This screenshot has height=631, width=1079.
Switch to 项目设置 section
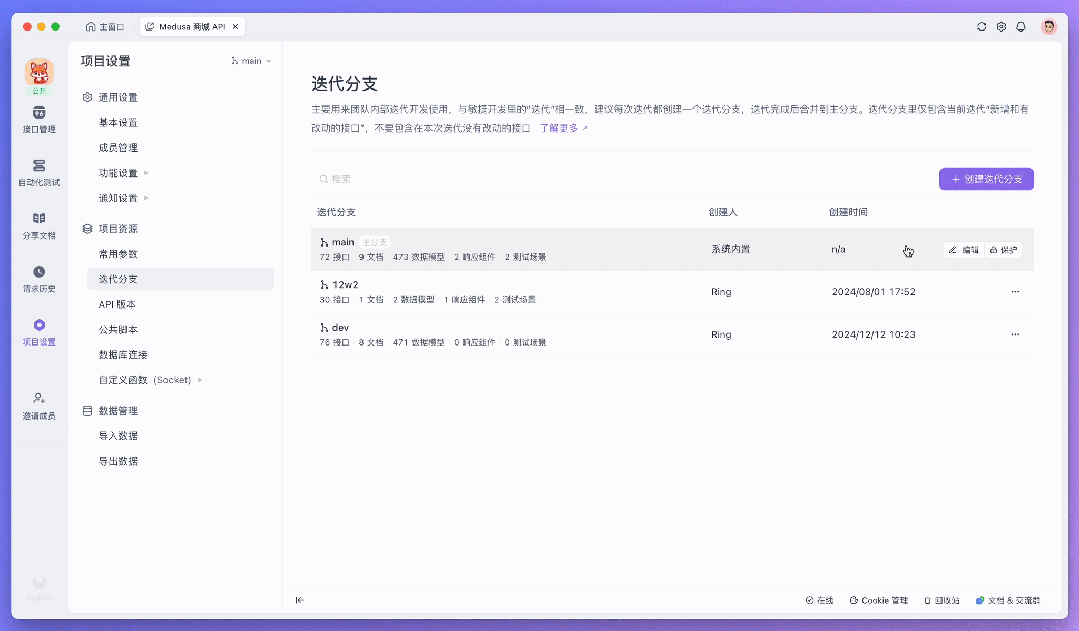coord(40,333)
